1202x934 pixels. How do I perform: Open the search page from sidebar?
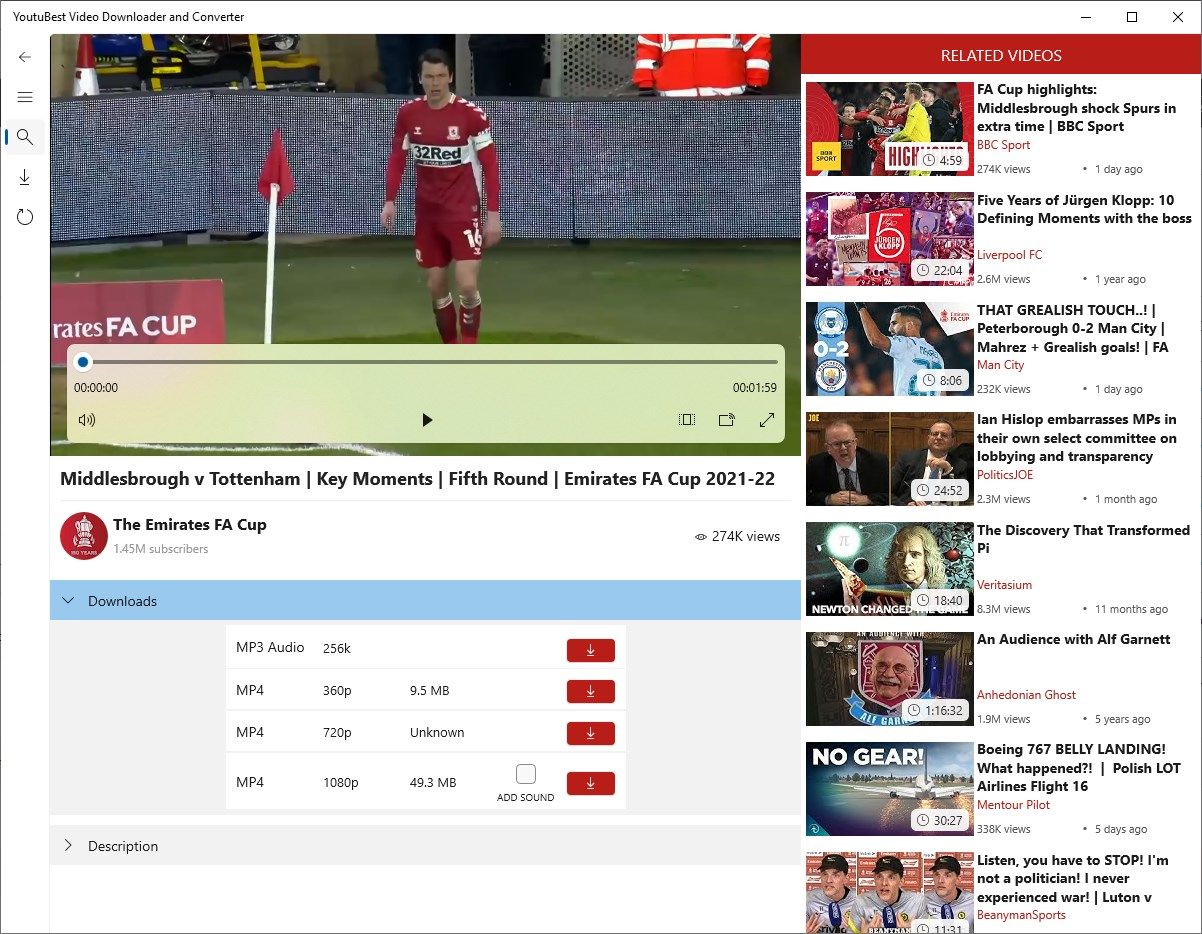pyautogui.click(x=25, y=137)
